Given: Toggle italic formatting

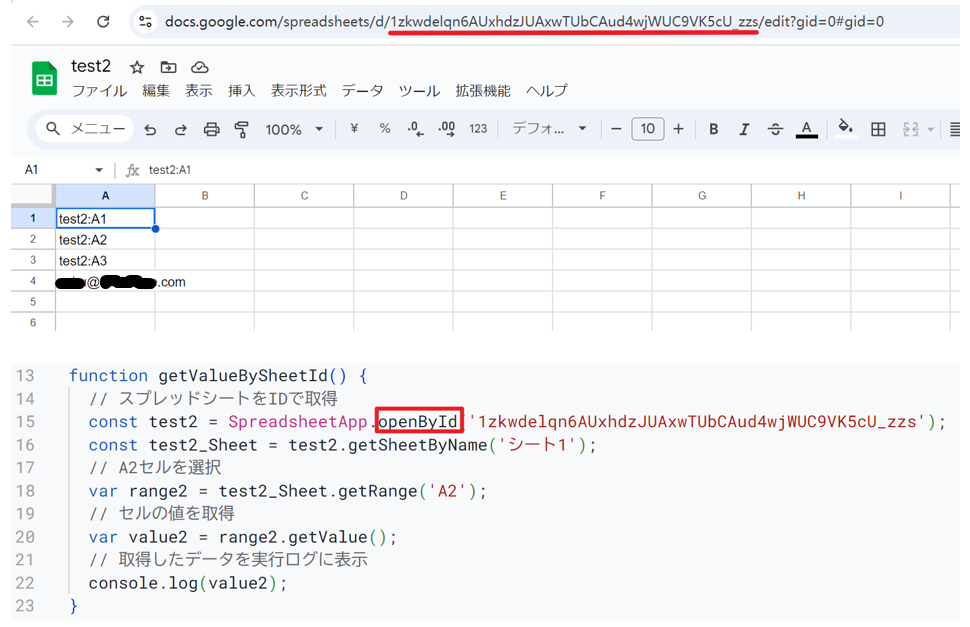Looking at the screenshot, I should (x=744, y=129).
